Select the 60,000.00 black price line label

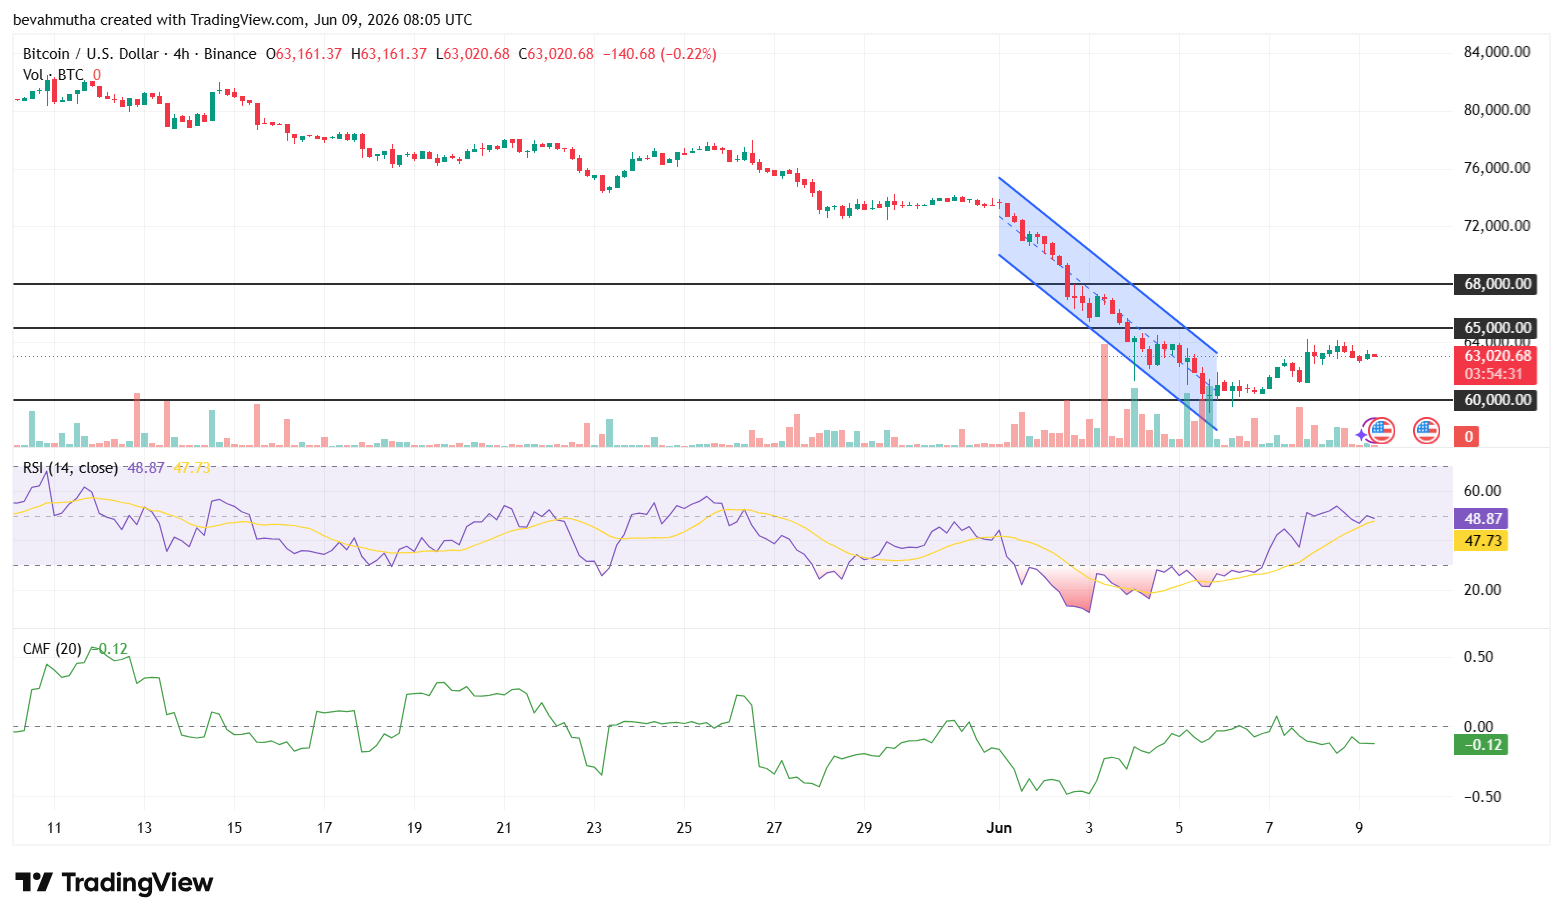[x=1497, y=400]
